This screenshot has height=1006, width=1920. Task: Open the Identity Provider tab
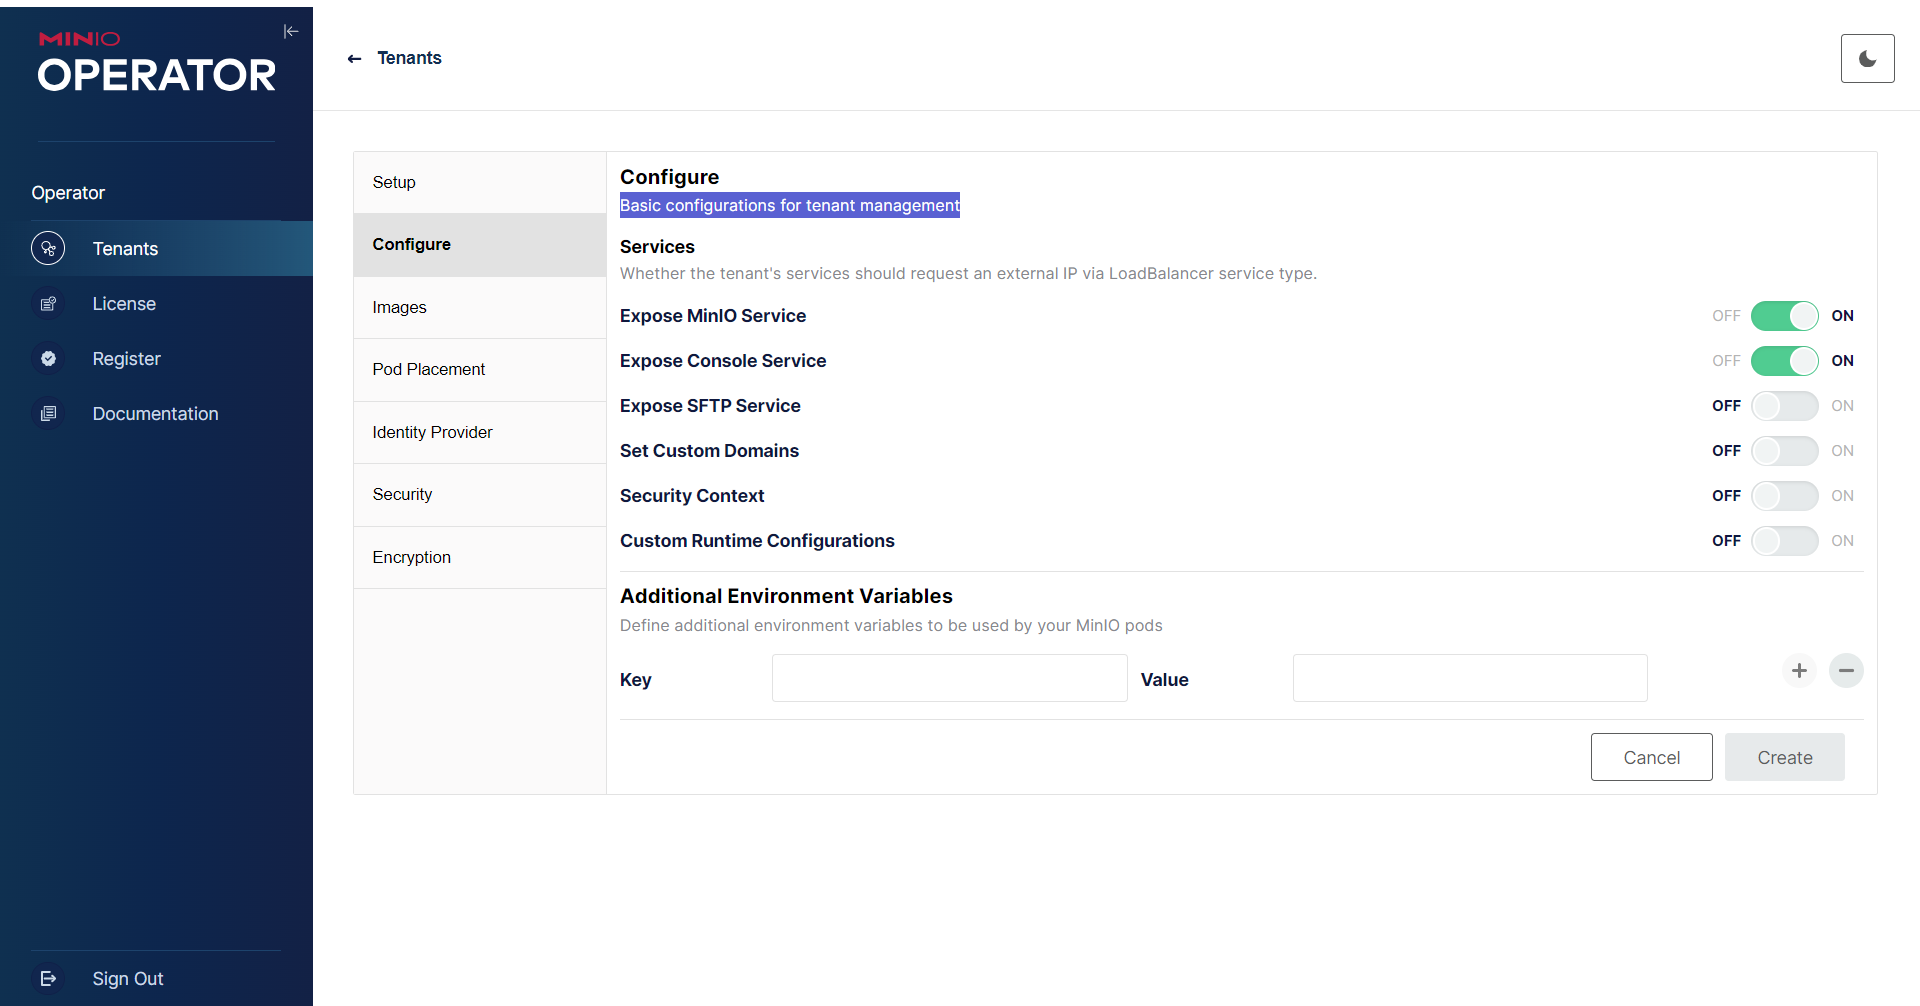[x=432, y=432]
